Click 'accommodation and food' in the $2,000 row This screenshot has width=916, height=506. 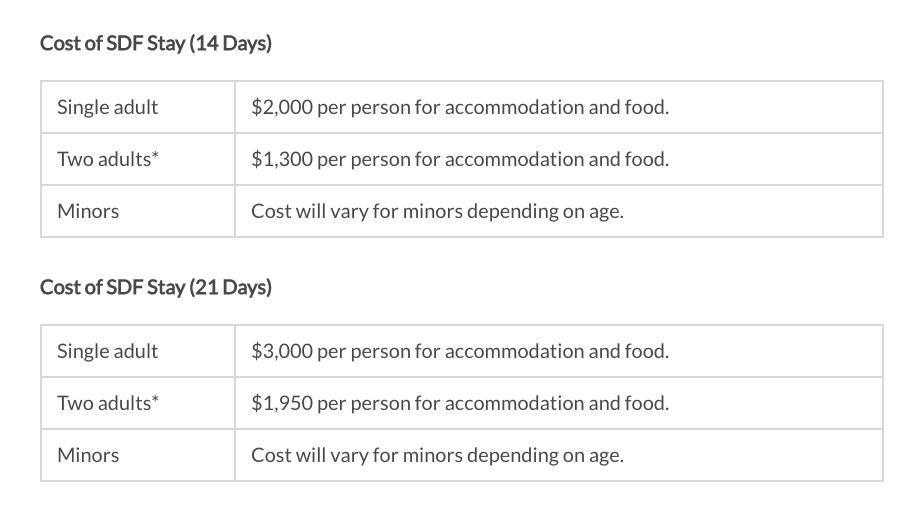tap(555, 107)
